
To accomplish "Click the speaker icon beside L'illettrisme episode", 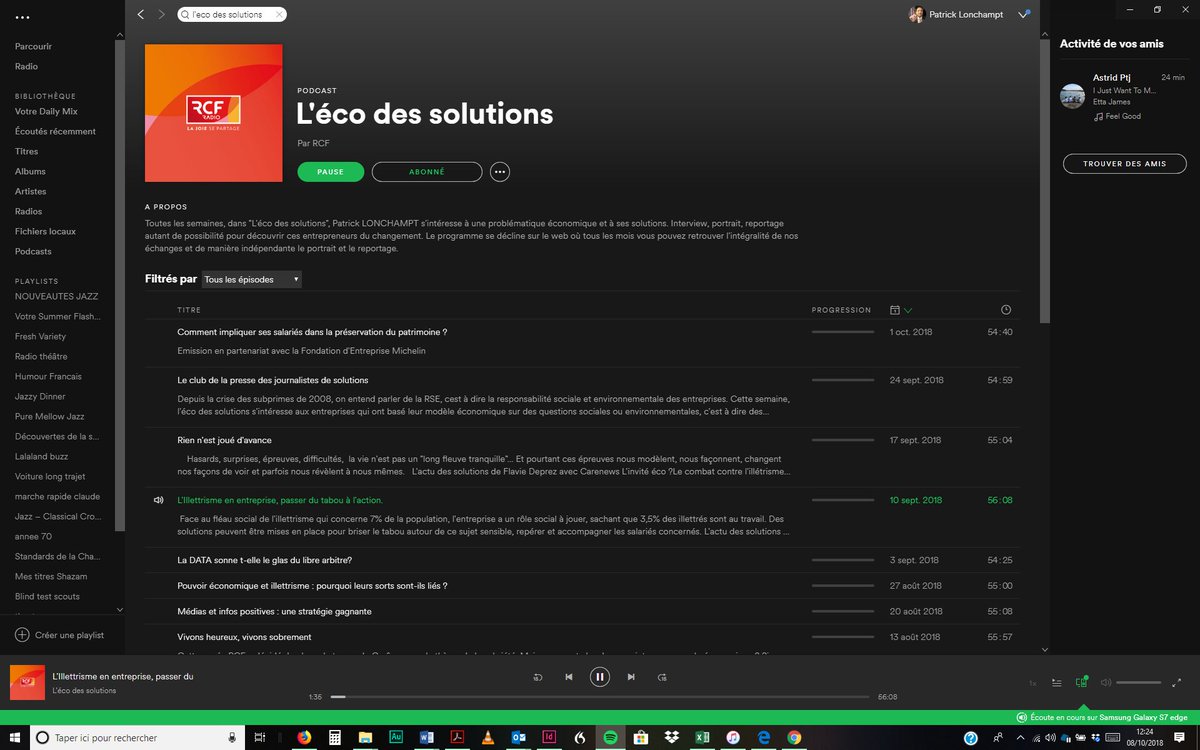I will 158,500.
